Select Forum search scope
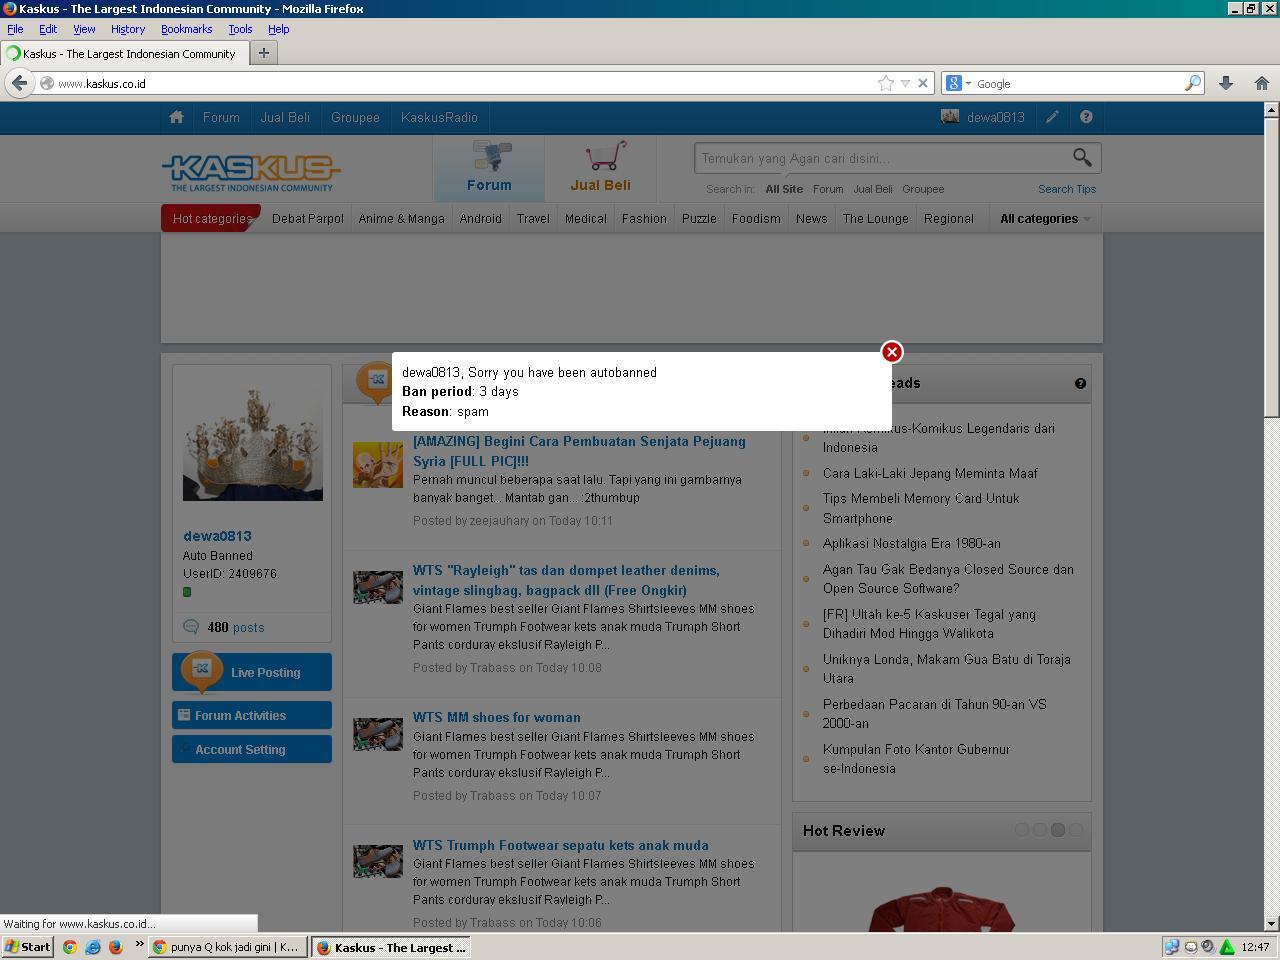1280x960 pixels. [827, 189]
